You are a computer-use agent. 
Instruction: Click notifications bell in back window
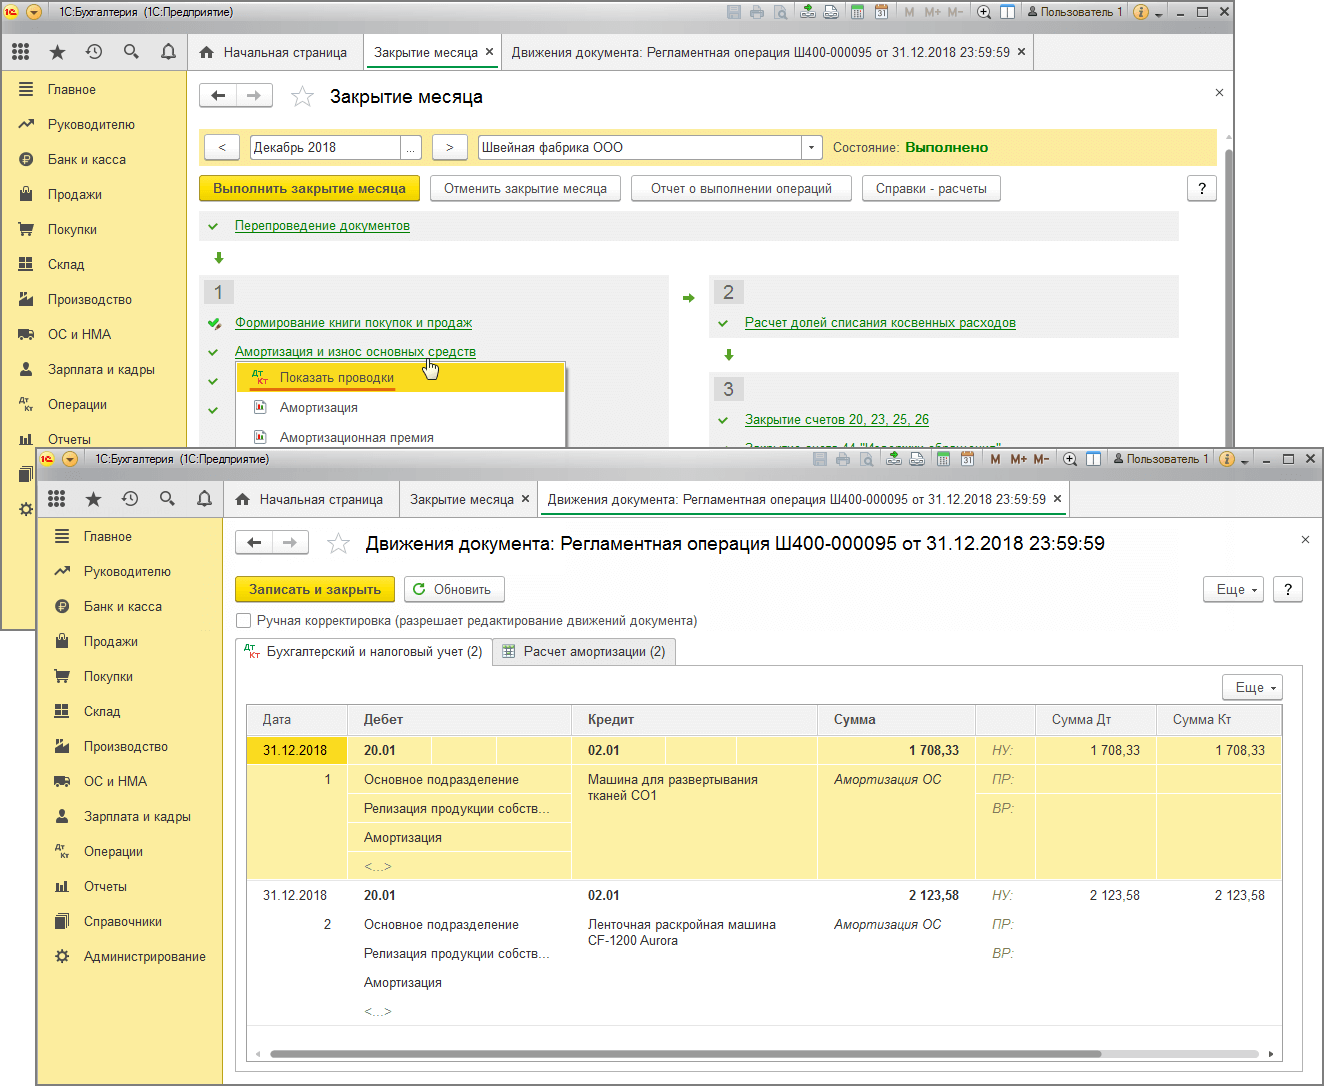click(168, 52)
